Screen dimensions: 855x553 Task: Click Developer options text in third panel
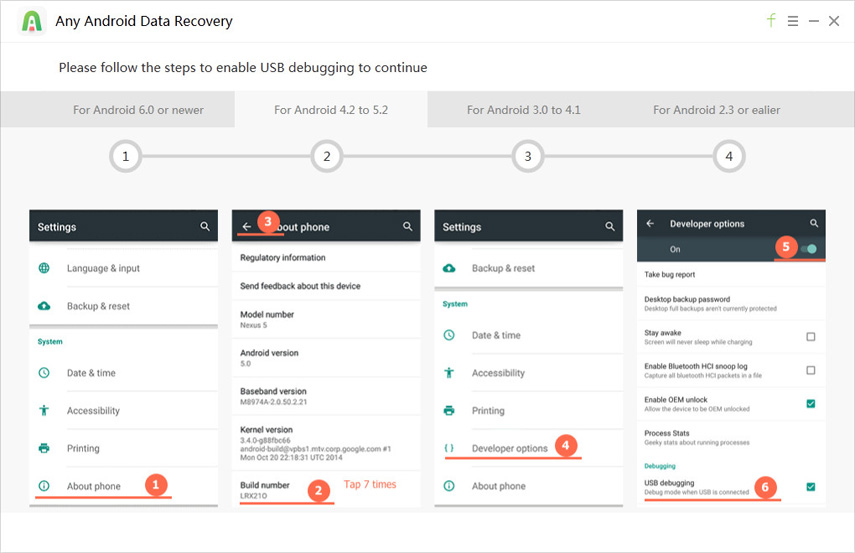coord(510,448)
